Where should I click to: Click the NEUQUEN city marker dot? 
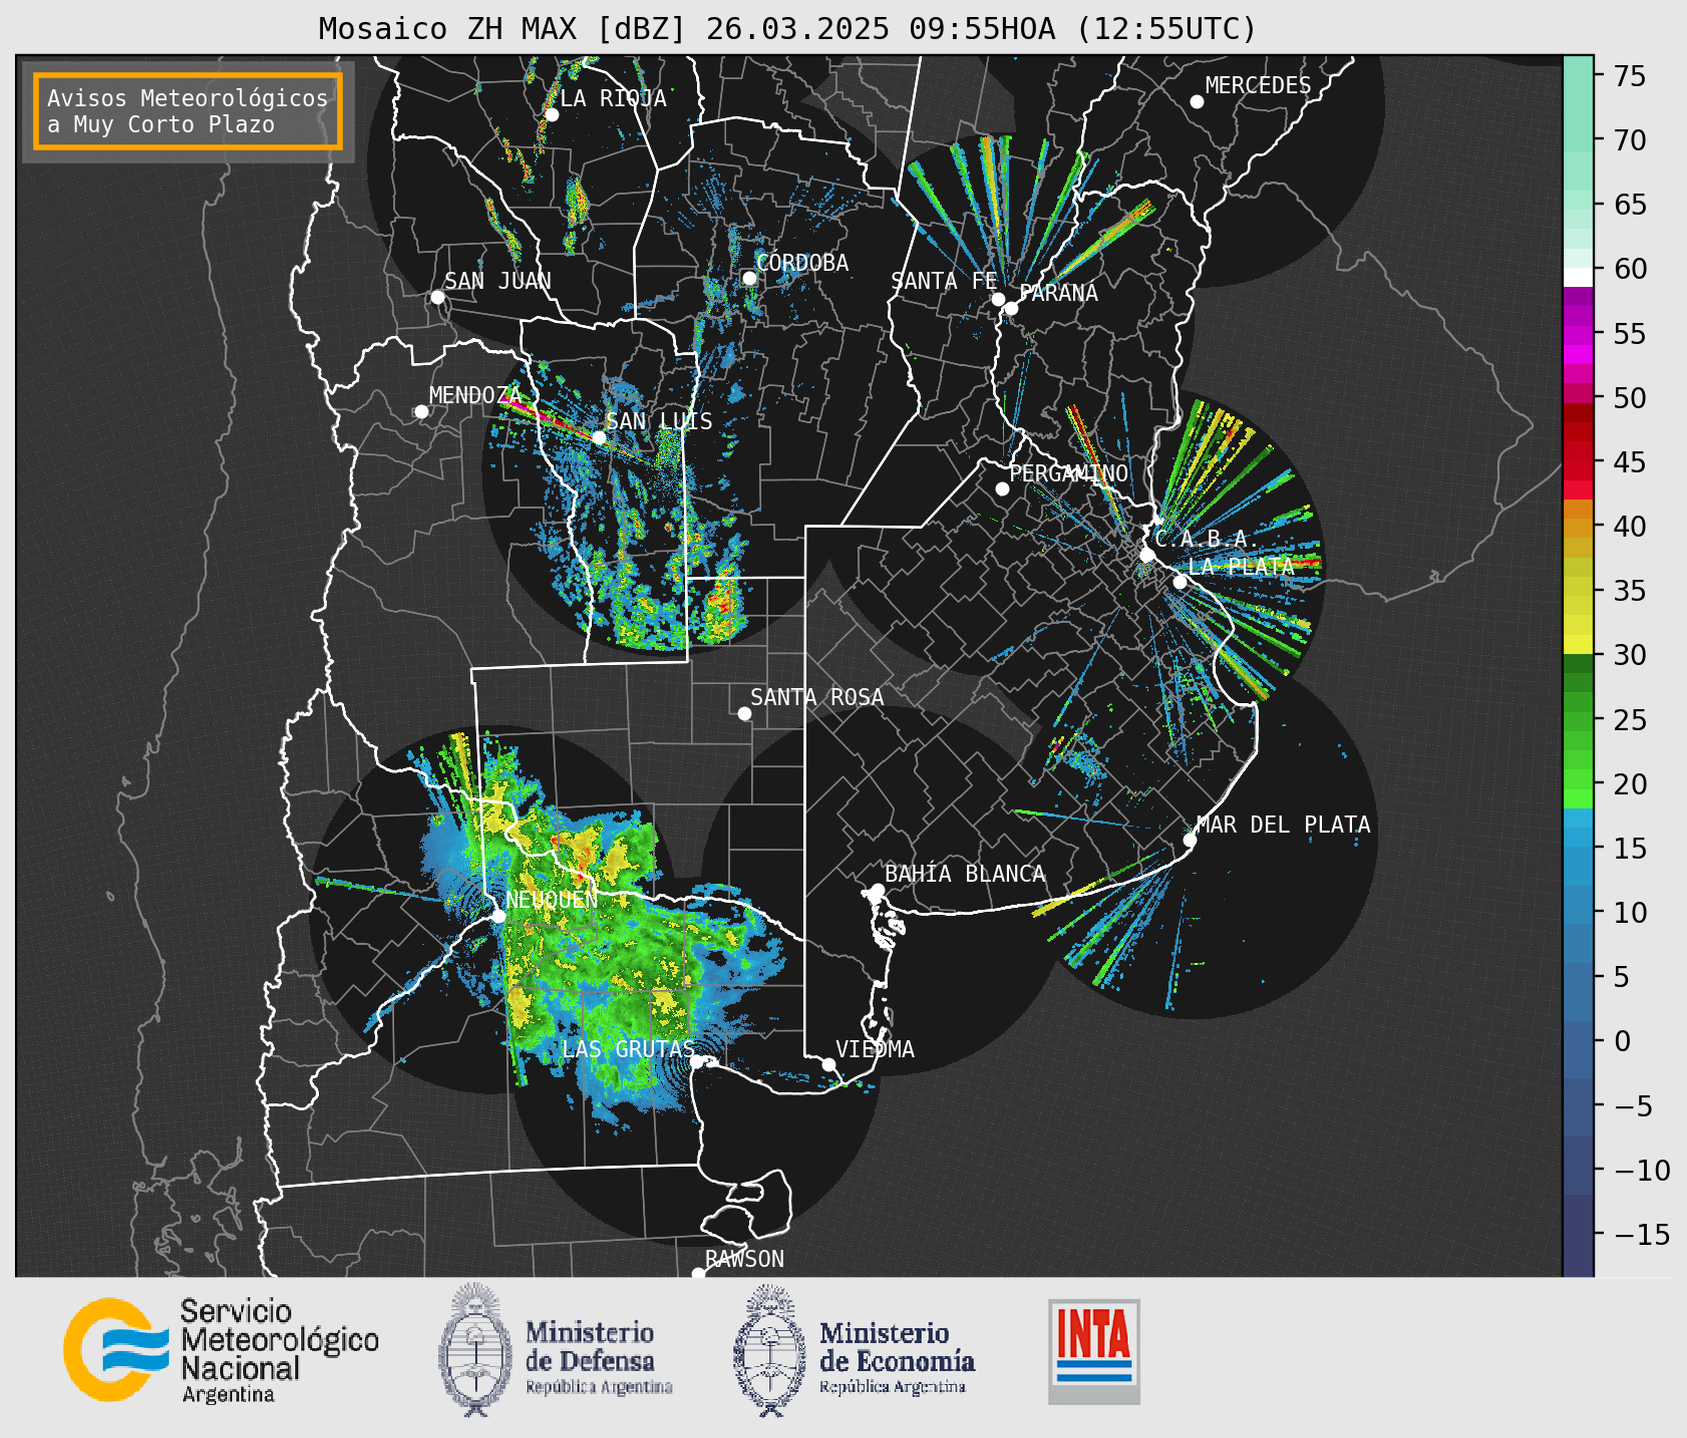tap(498, 916)
